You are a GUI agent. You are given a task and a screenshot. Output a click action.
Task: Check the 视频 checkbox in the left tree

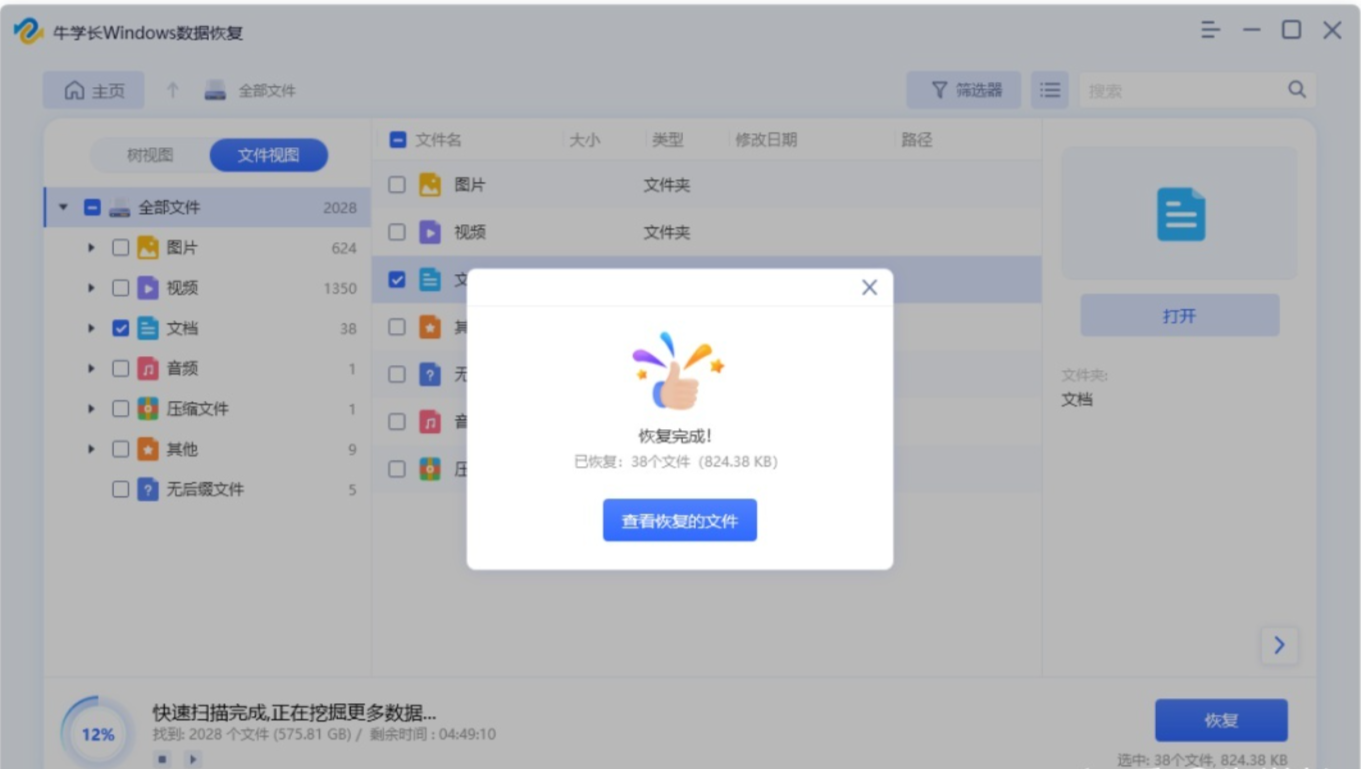click(x=120, y=288)
